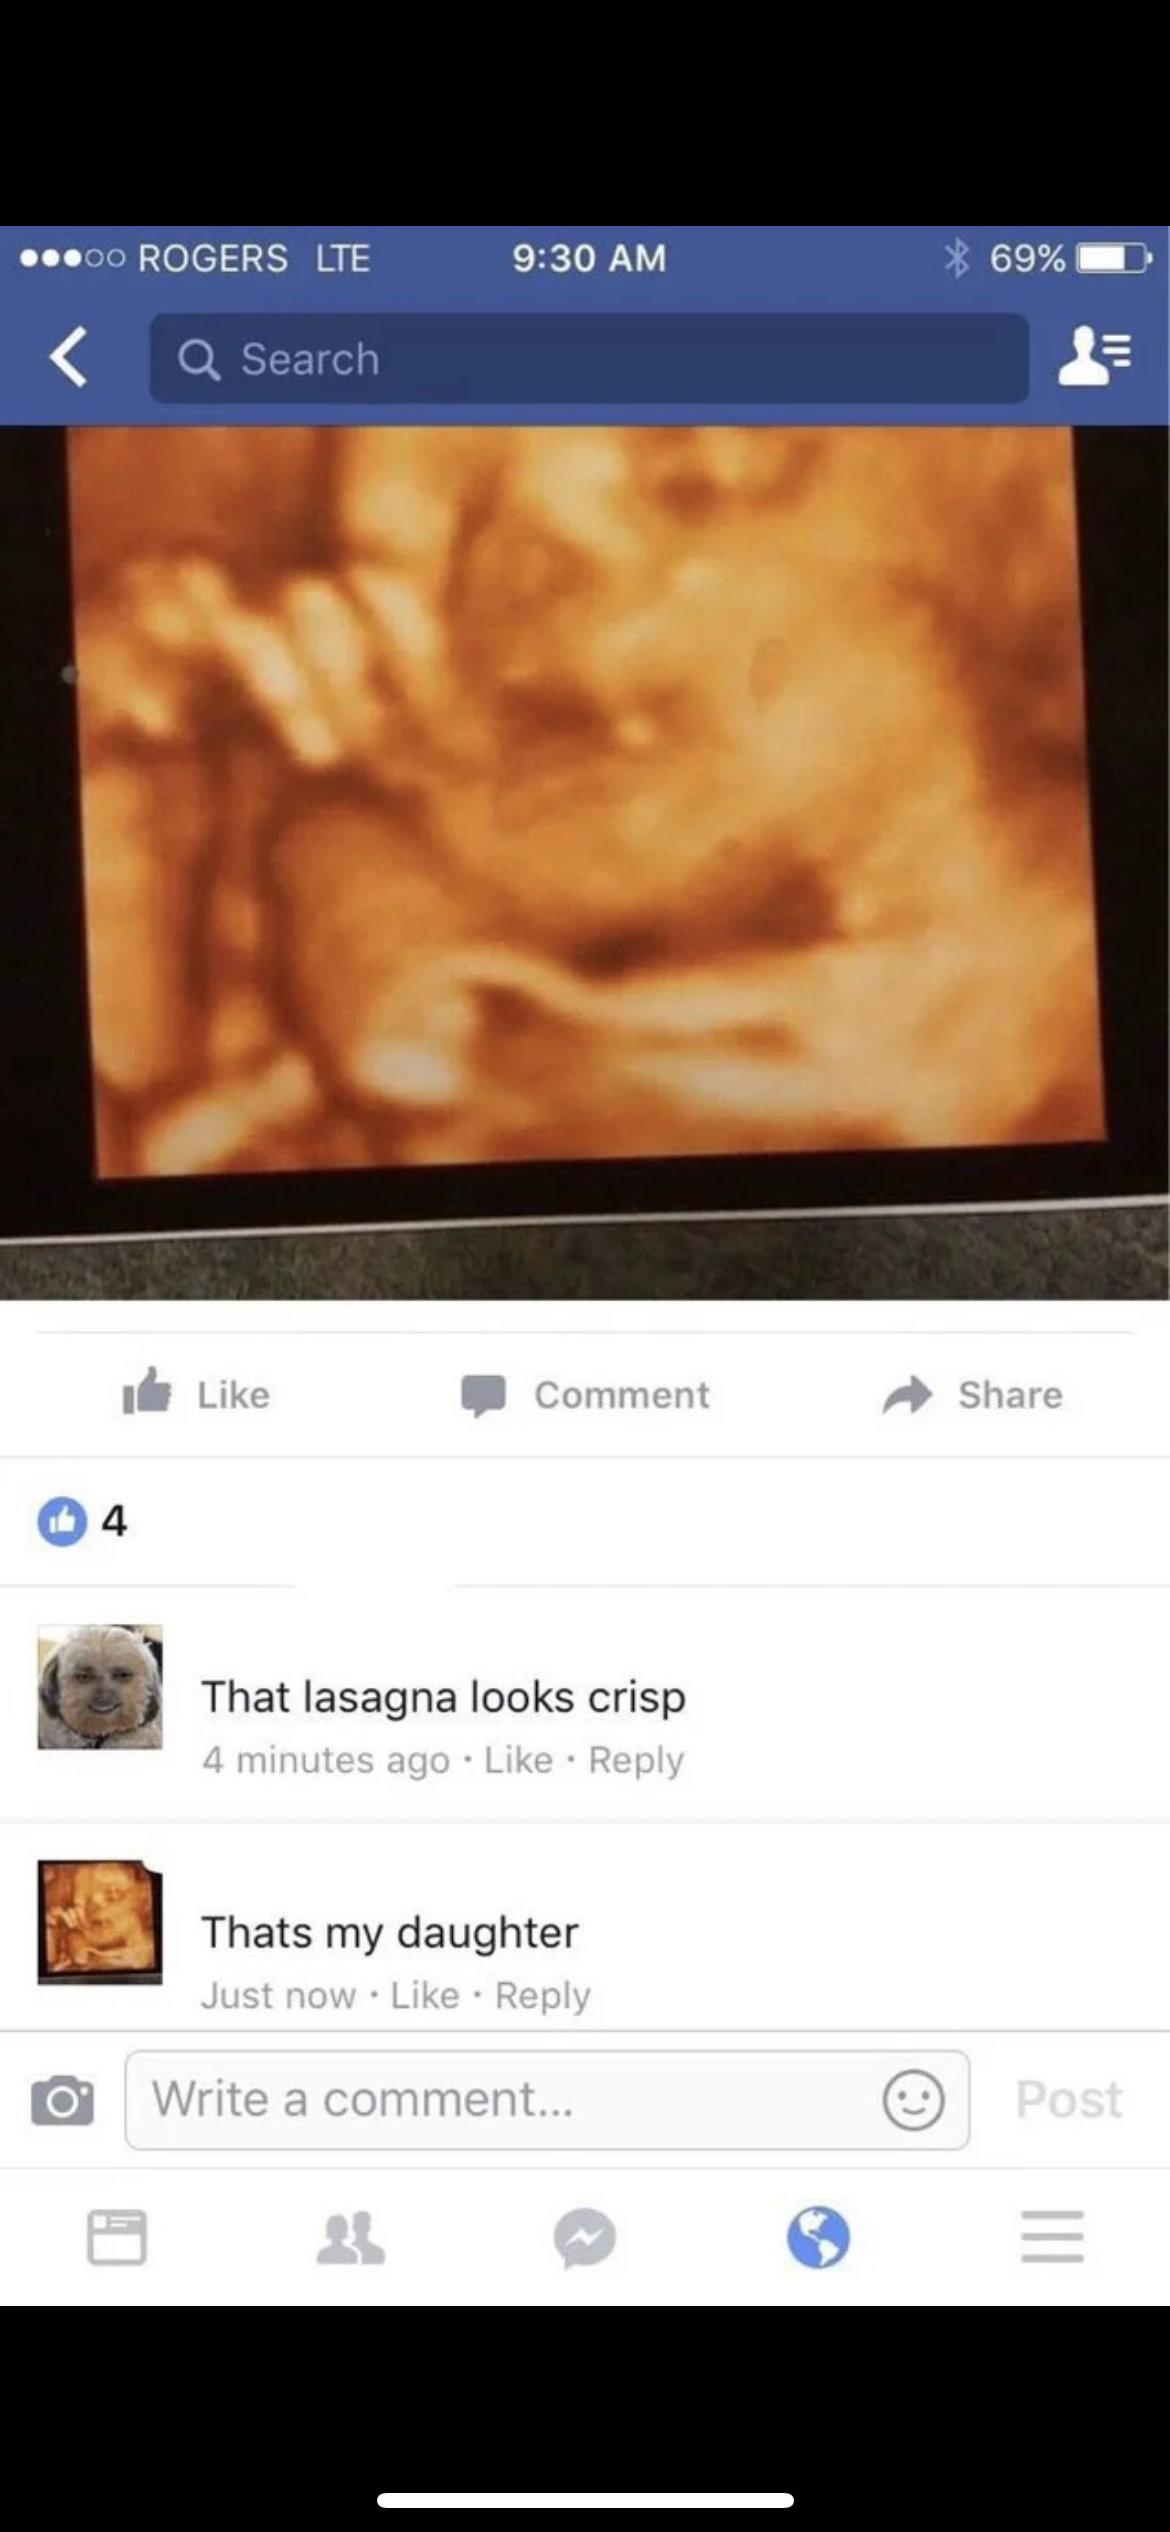Click the Write a comment field
Viewport: 1170px width, 2532px height.
(547, 2099)
